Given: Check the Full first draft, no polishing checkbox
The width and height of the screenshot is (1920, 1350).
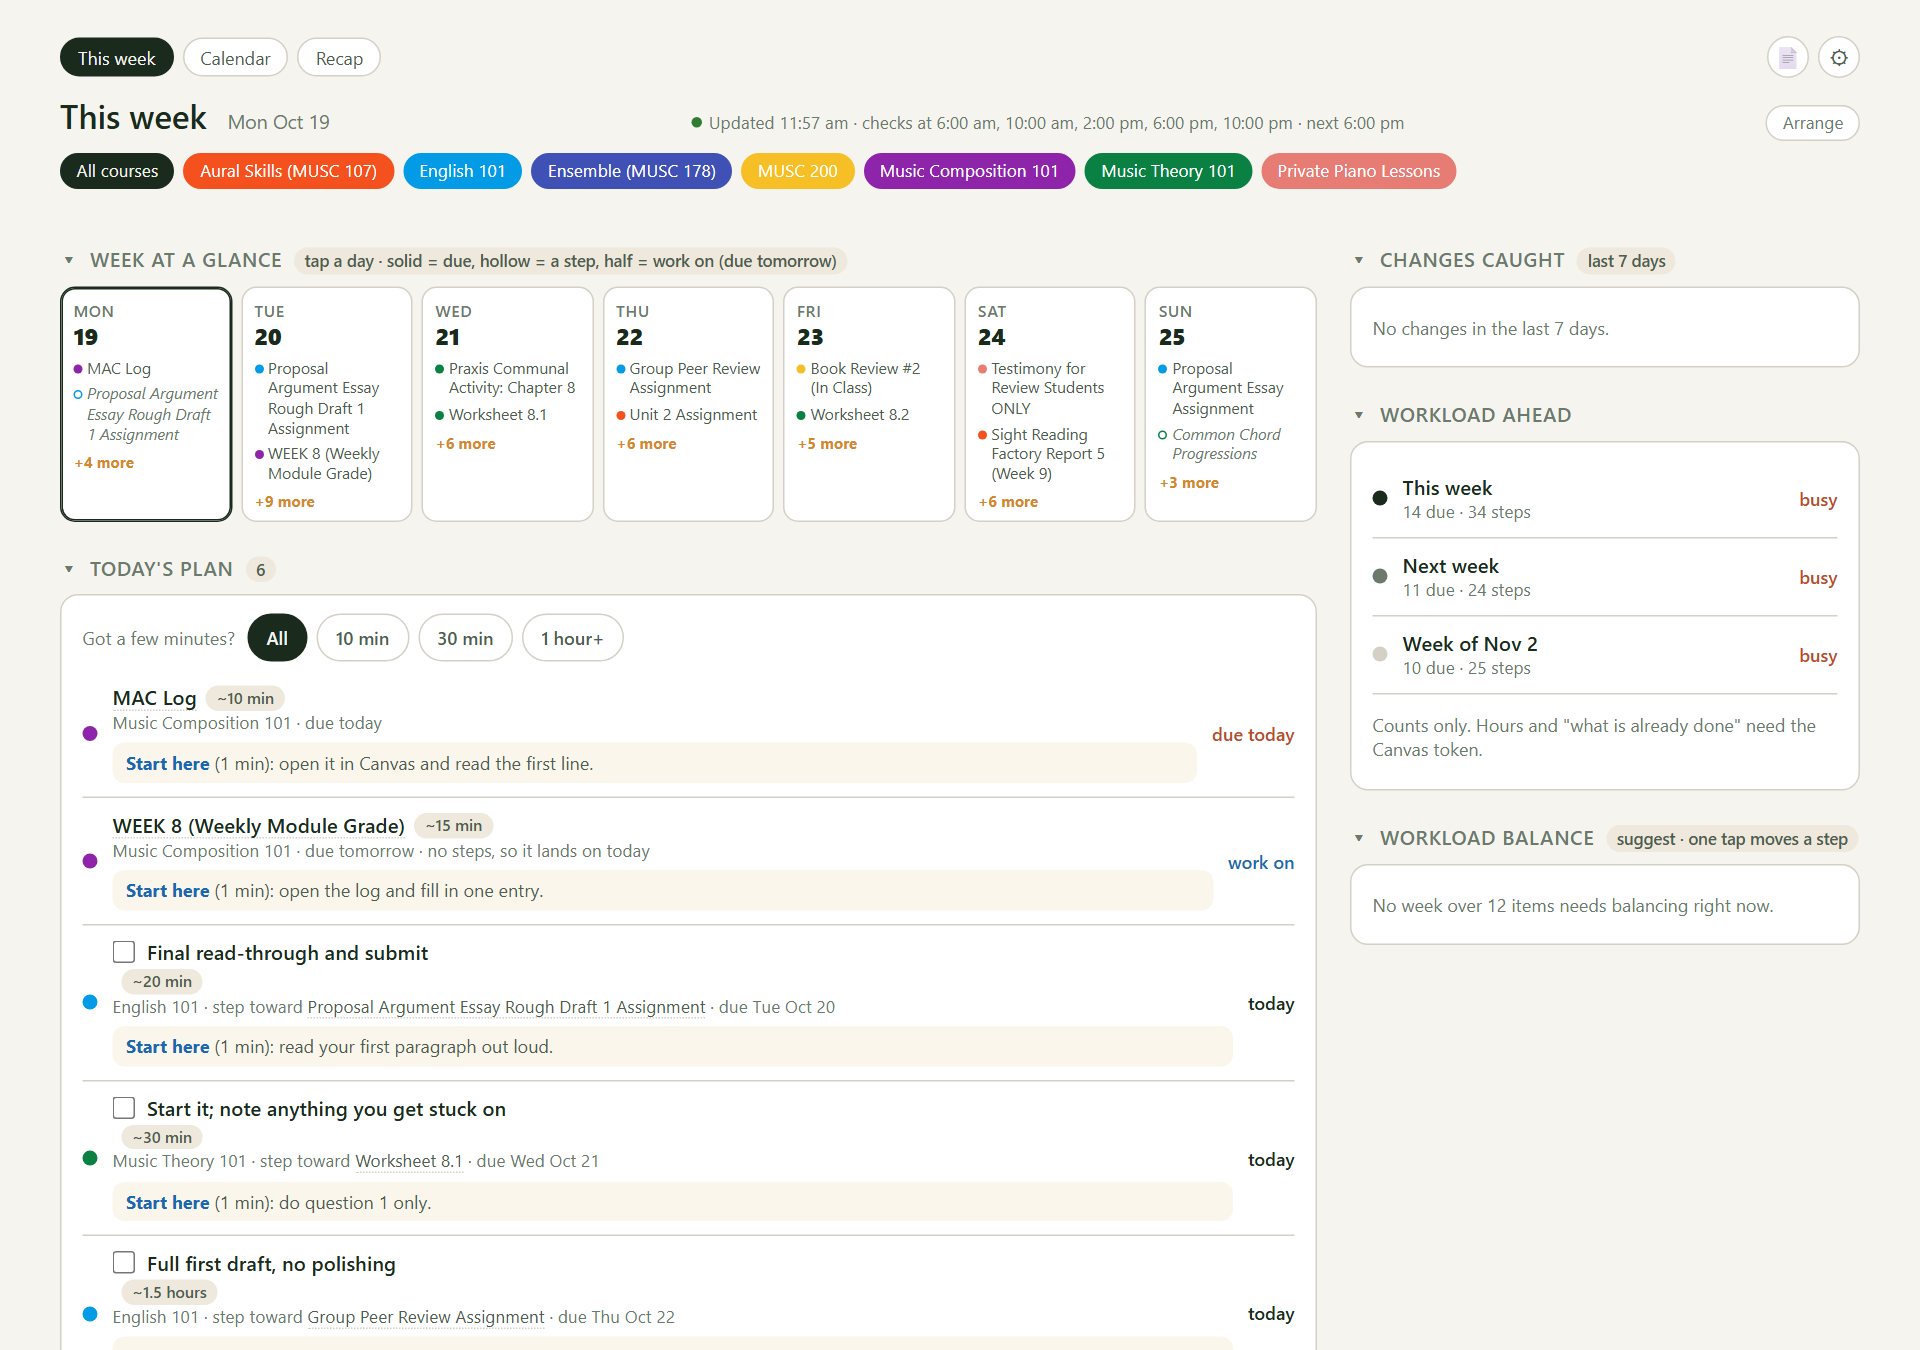Looking at the screenshot, I should pyautogui.click(x=124, y=1263).
